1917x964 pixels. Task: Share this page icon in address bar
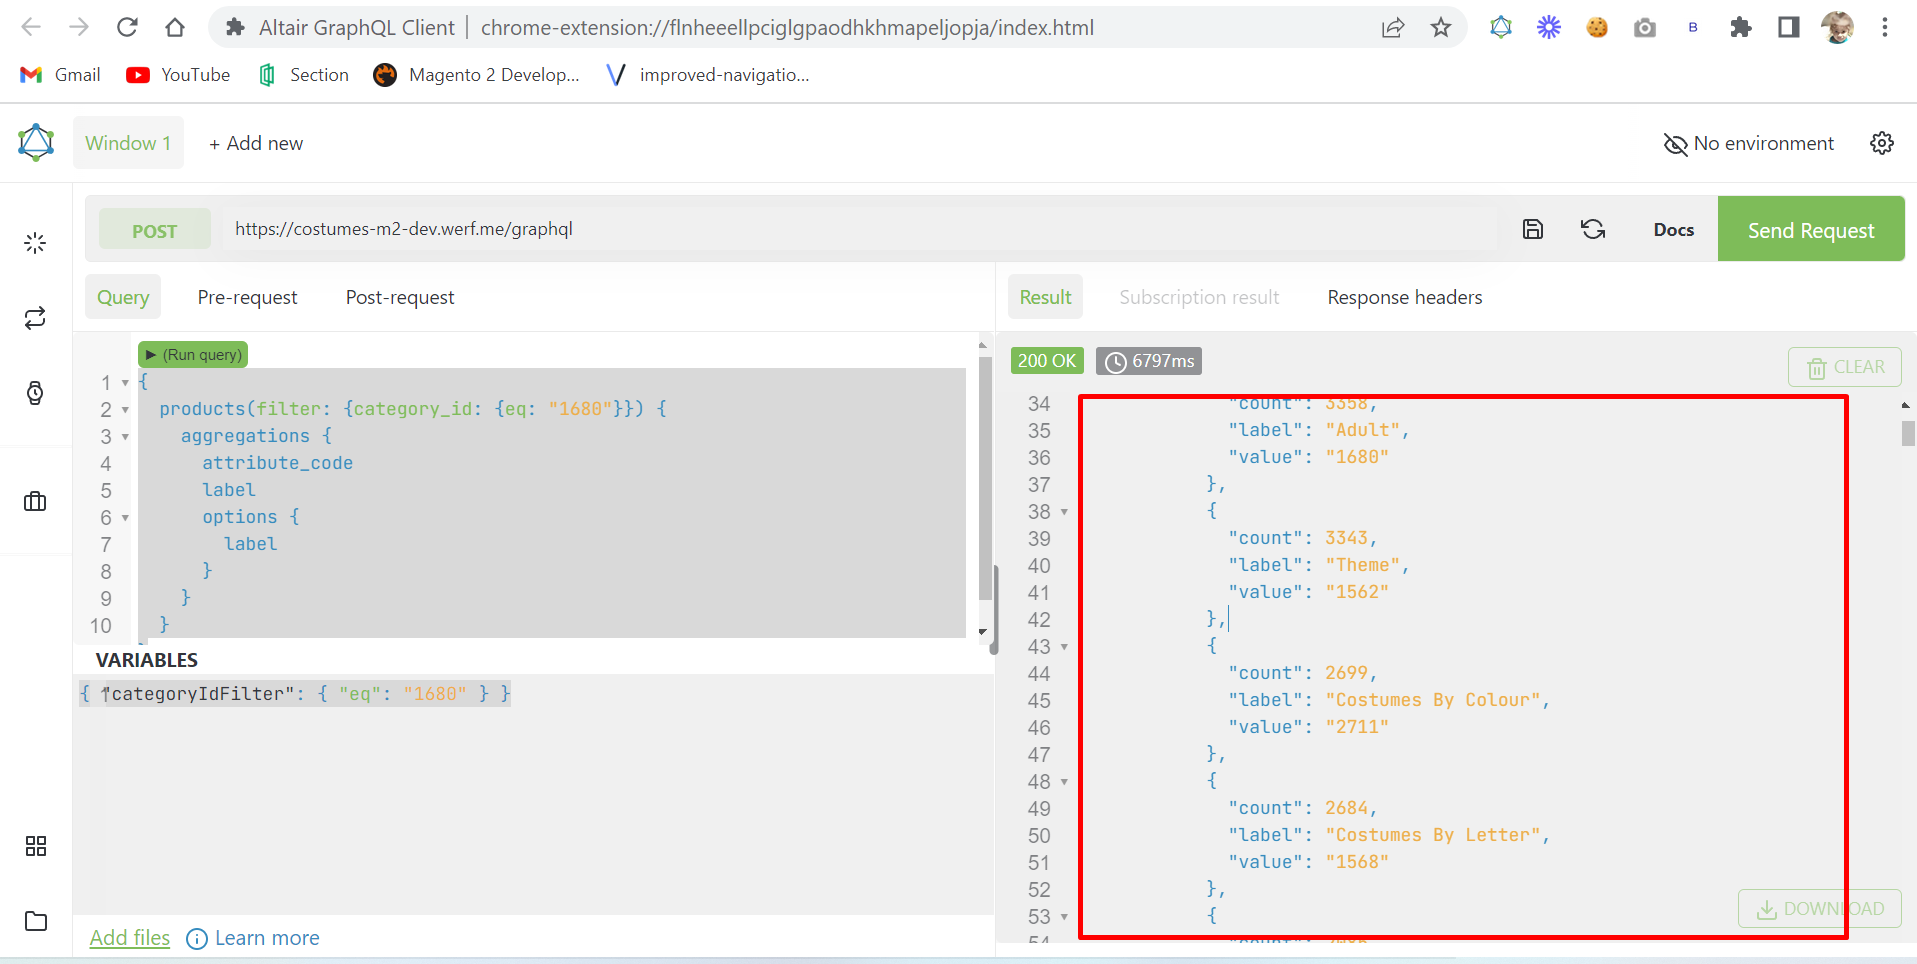pyautogui.click(x=1393, y=28)
